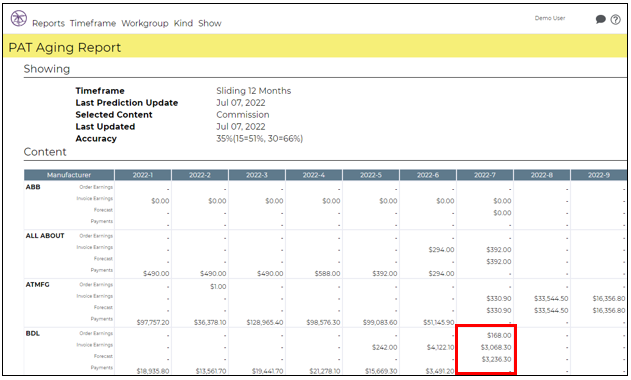Click BDL $168.00 order earnings in 2022-7
Image resolution: width=631 pixels, height=380 pixels.
click(499, 335)
